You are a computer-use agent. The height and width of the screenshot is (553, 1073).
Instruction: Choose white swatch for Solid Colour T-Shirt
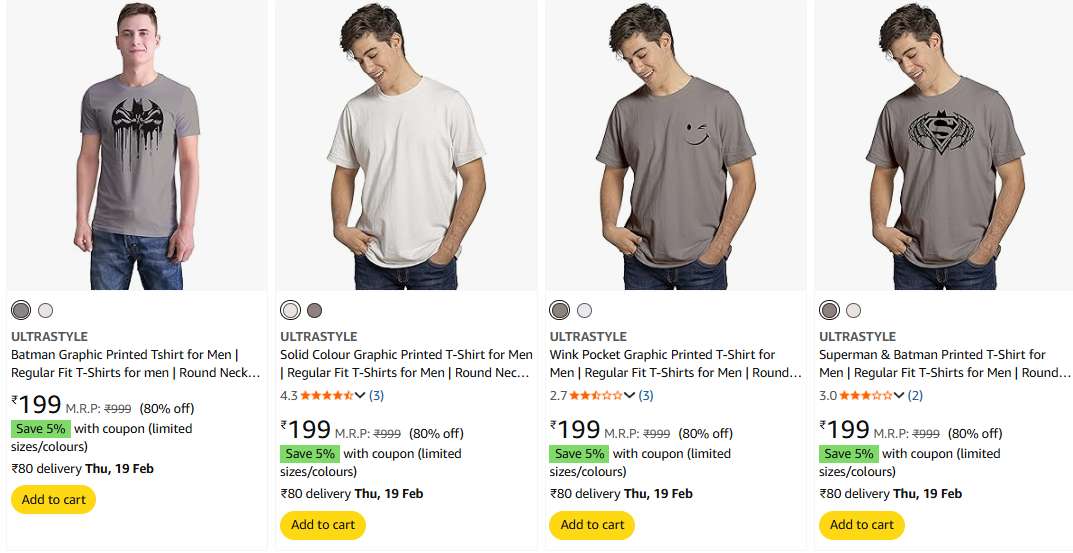click(290, 310)
